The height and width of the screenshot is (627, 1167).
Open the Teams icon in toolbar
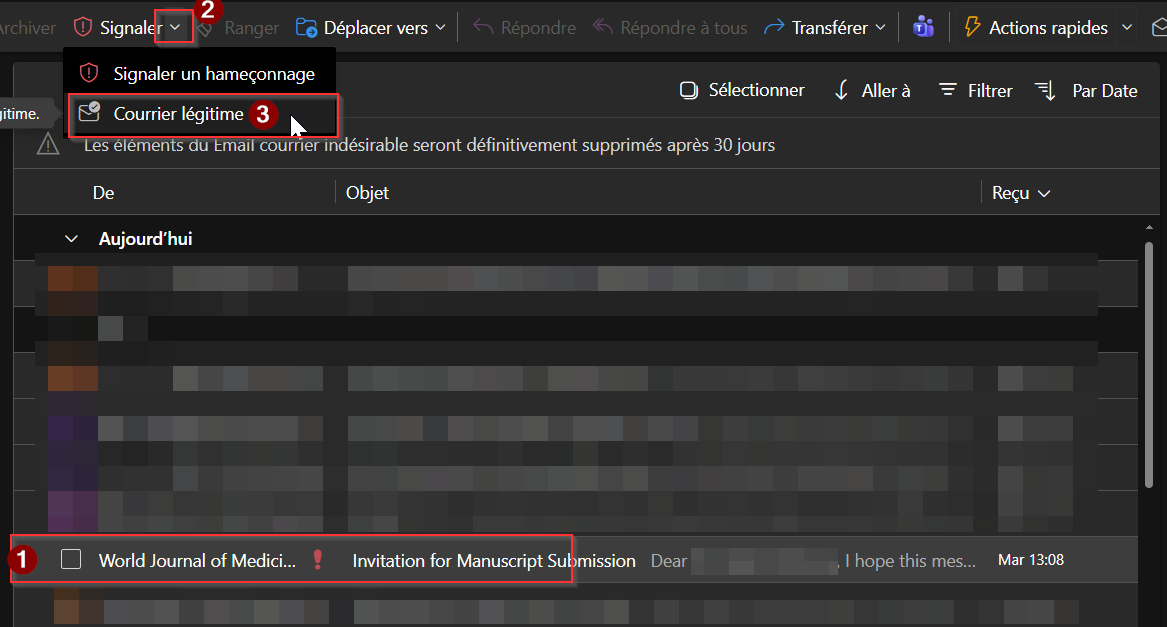pyautogui.click(x=923, y=27)
